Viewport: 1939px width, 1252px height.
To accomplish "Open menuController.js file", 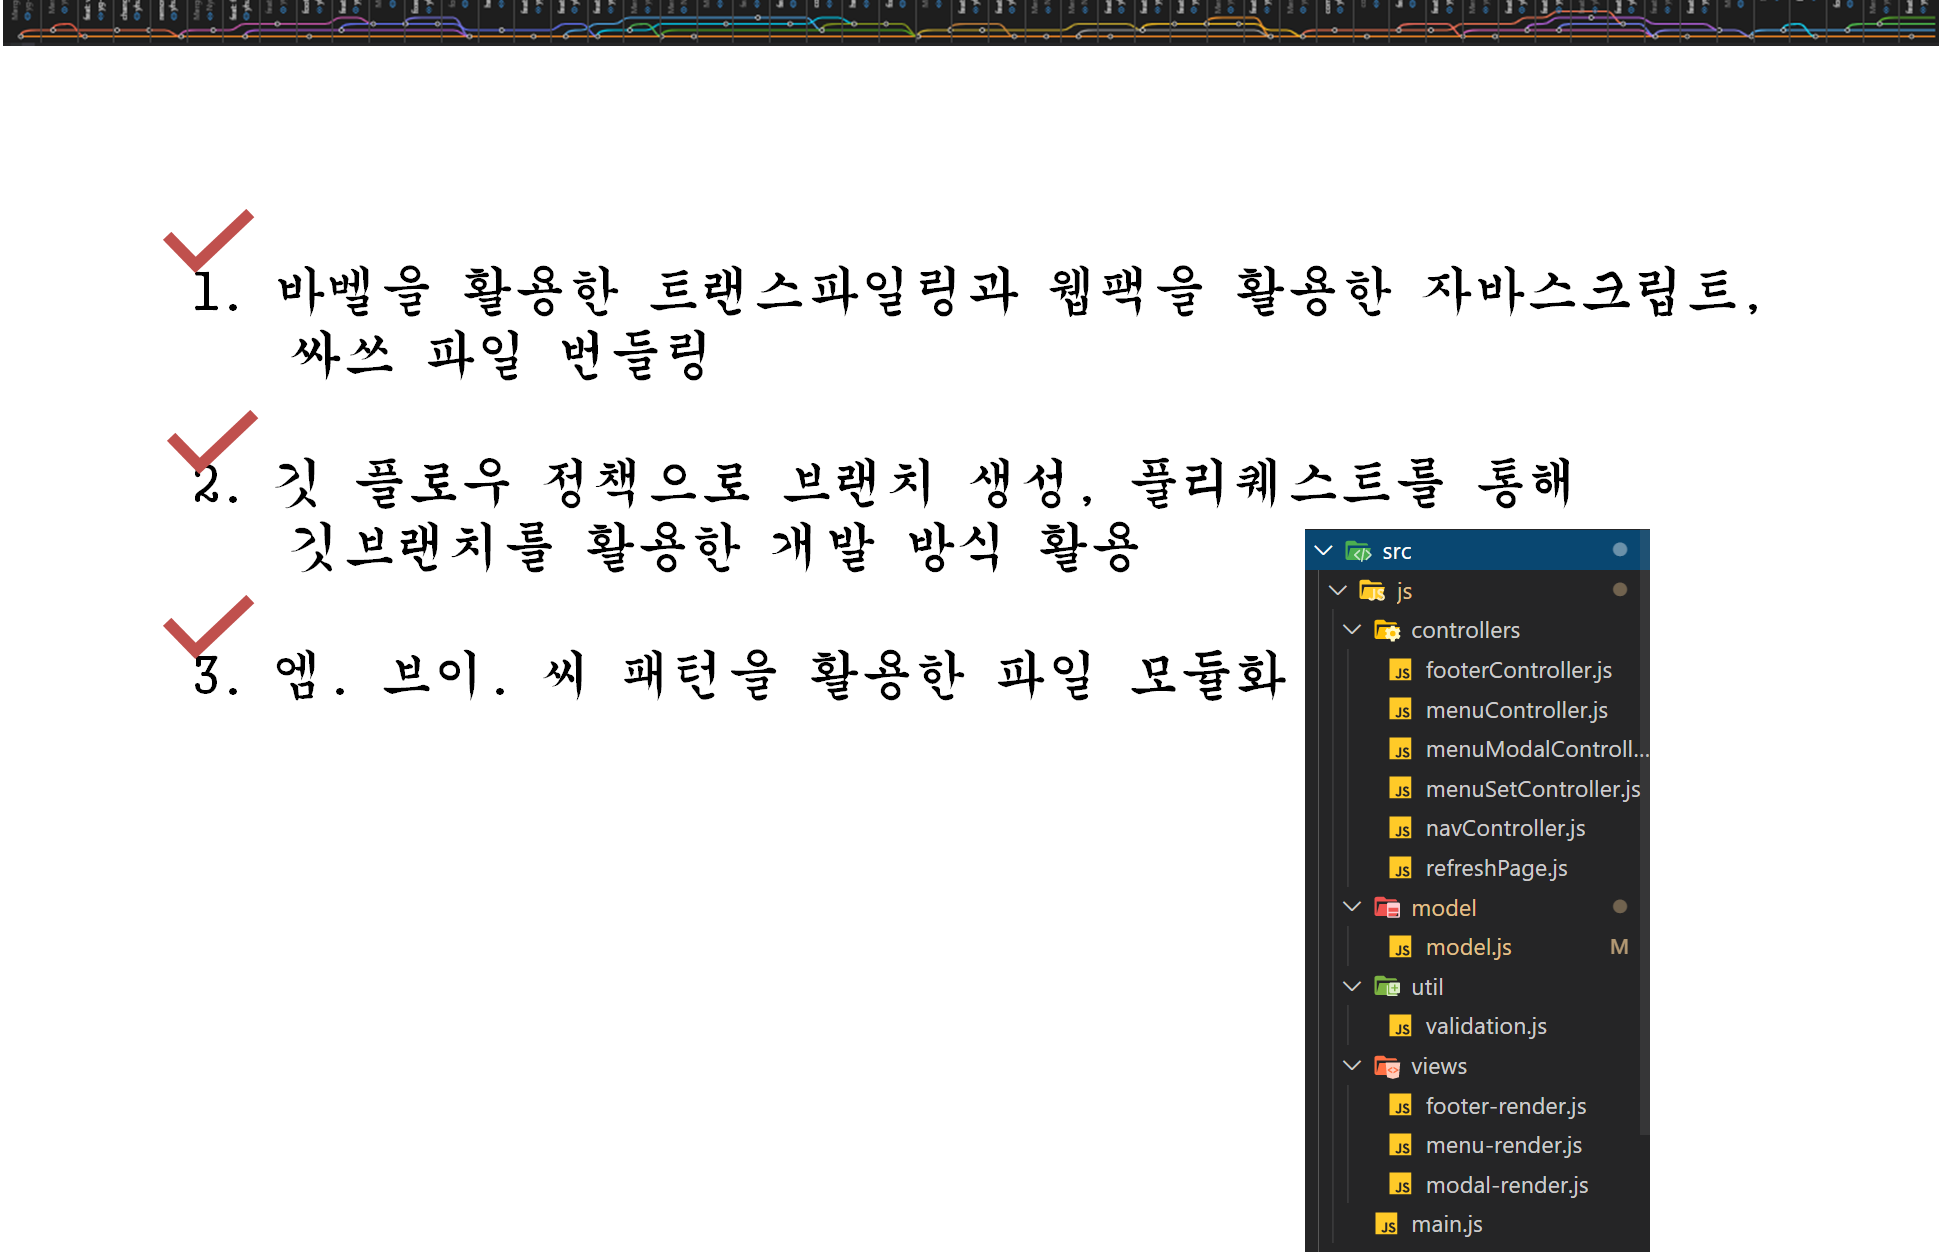I will click(1516, 710).
